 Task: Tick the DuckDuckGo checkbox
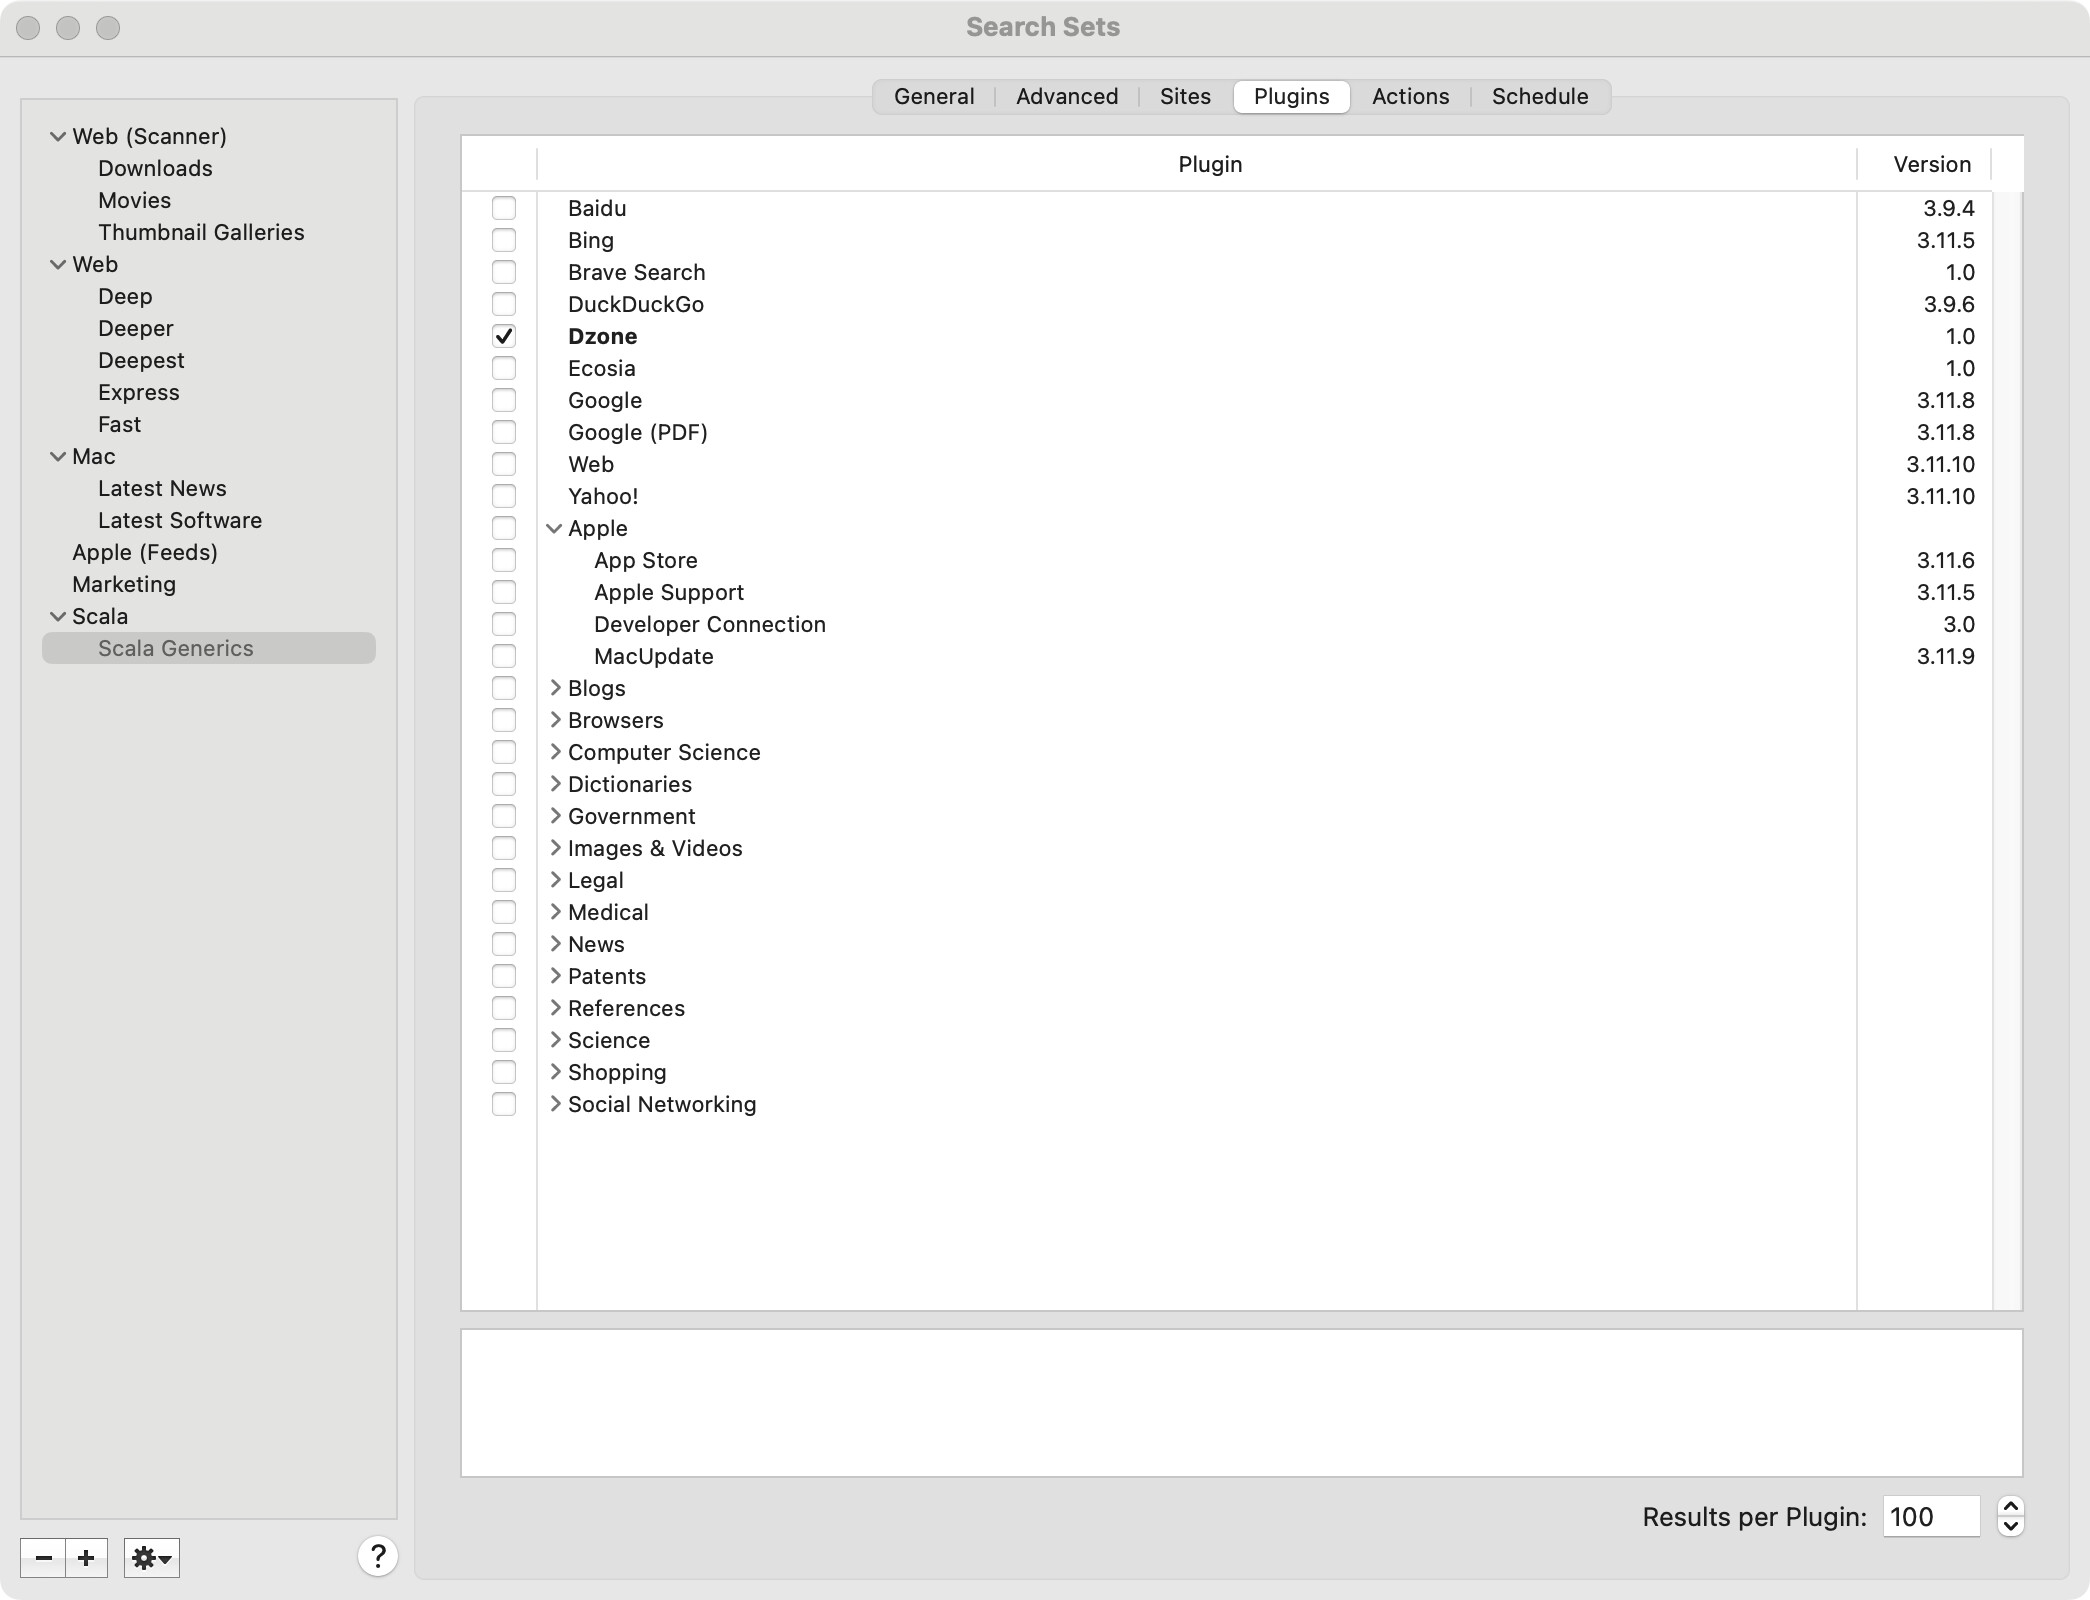(504, 304)
